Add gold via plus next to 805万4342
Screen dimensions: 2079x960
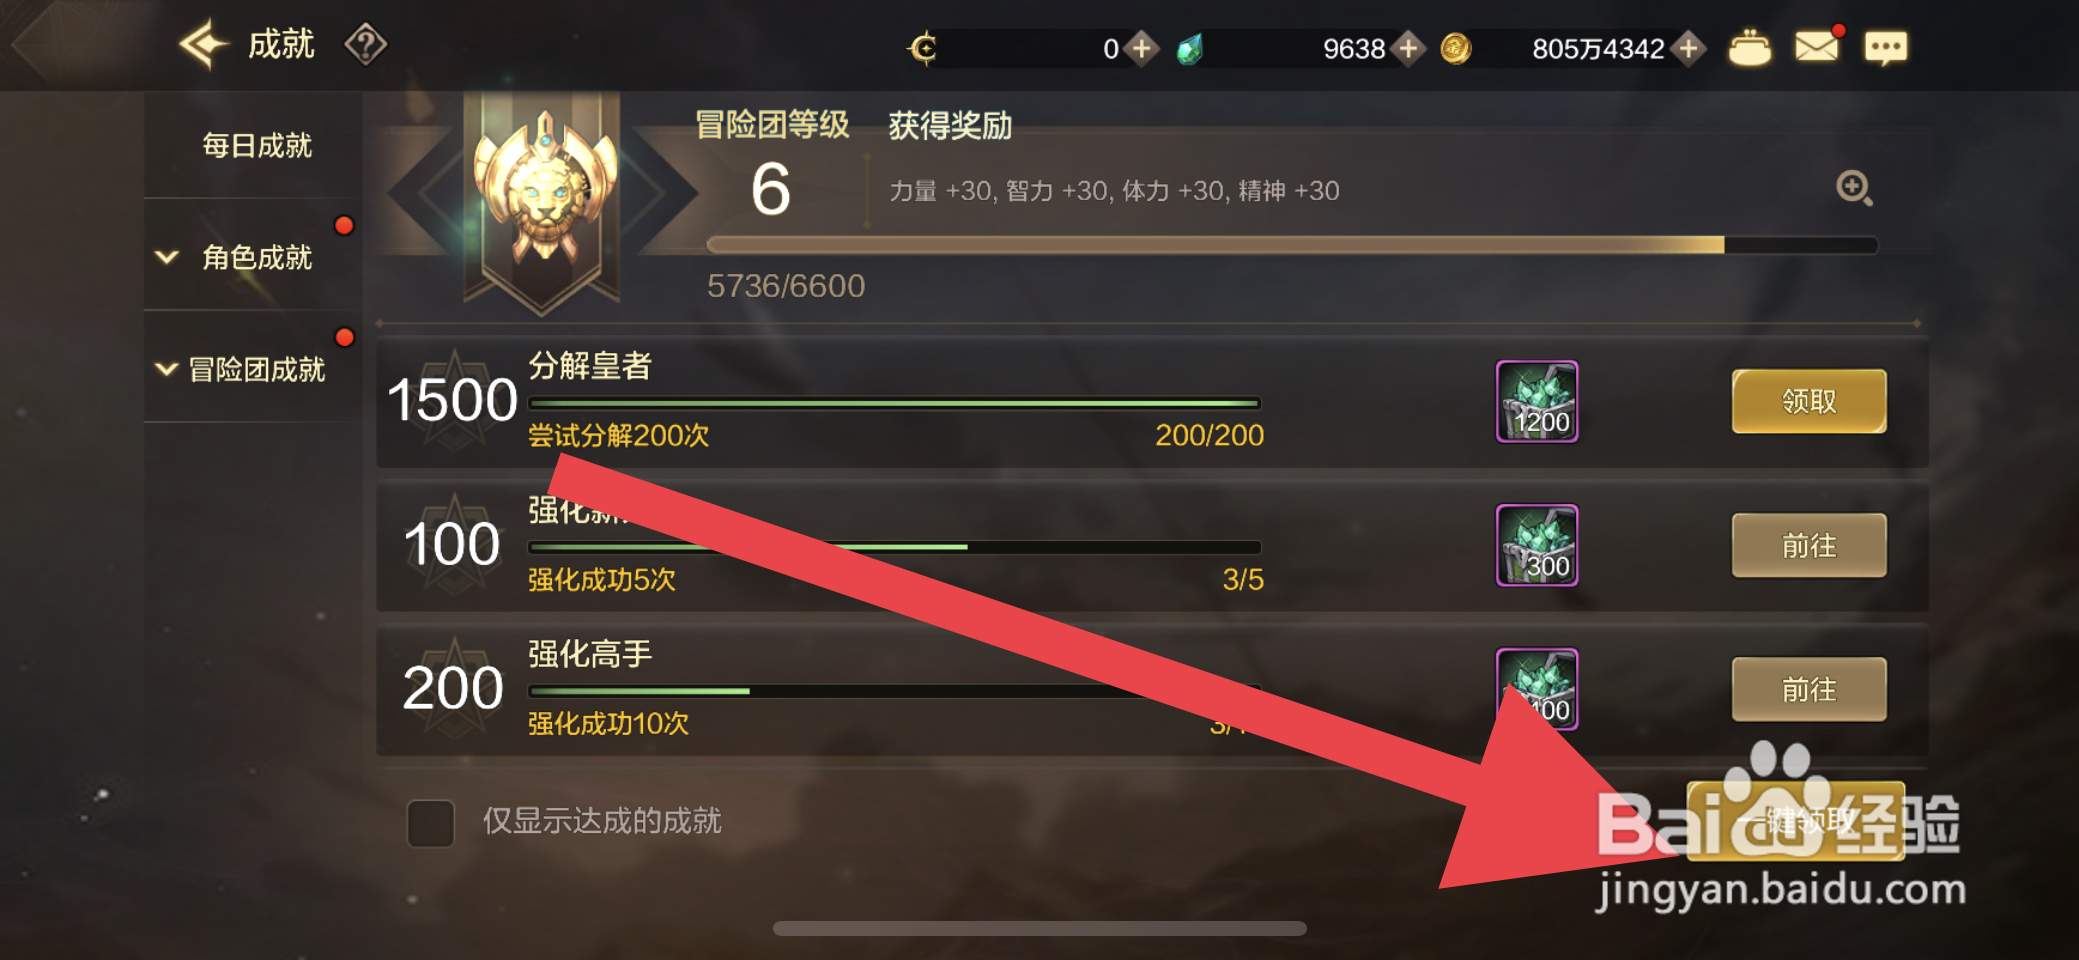point(1689,48)
